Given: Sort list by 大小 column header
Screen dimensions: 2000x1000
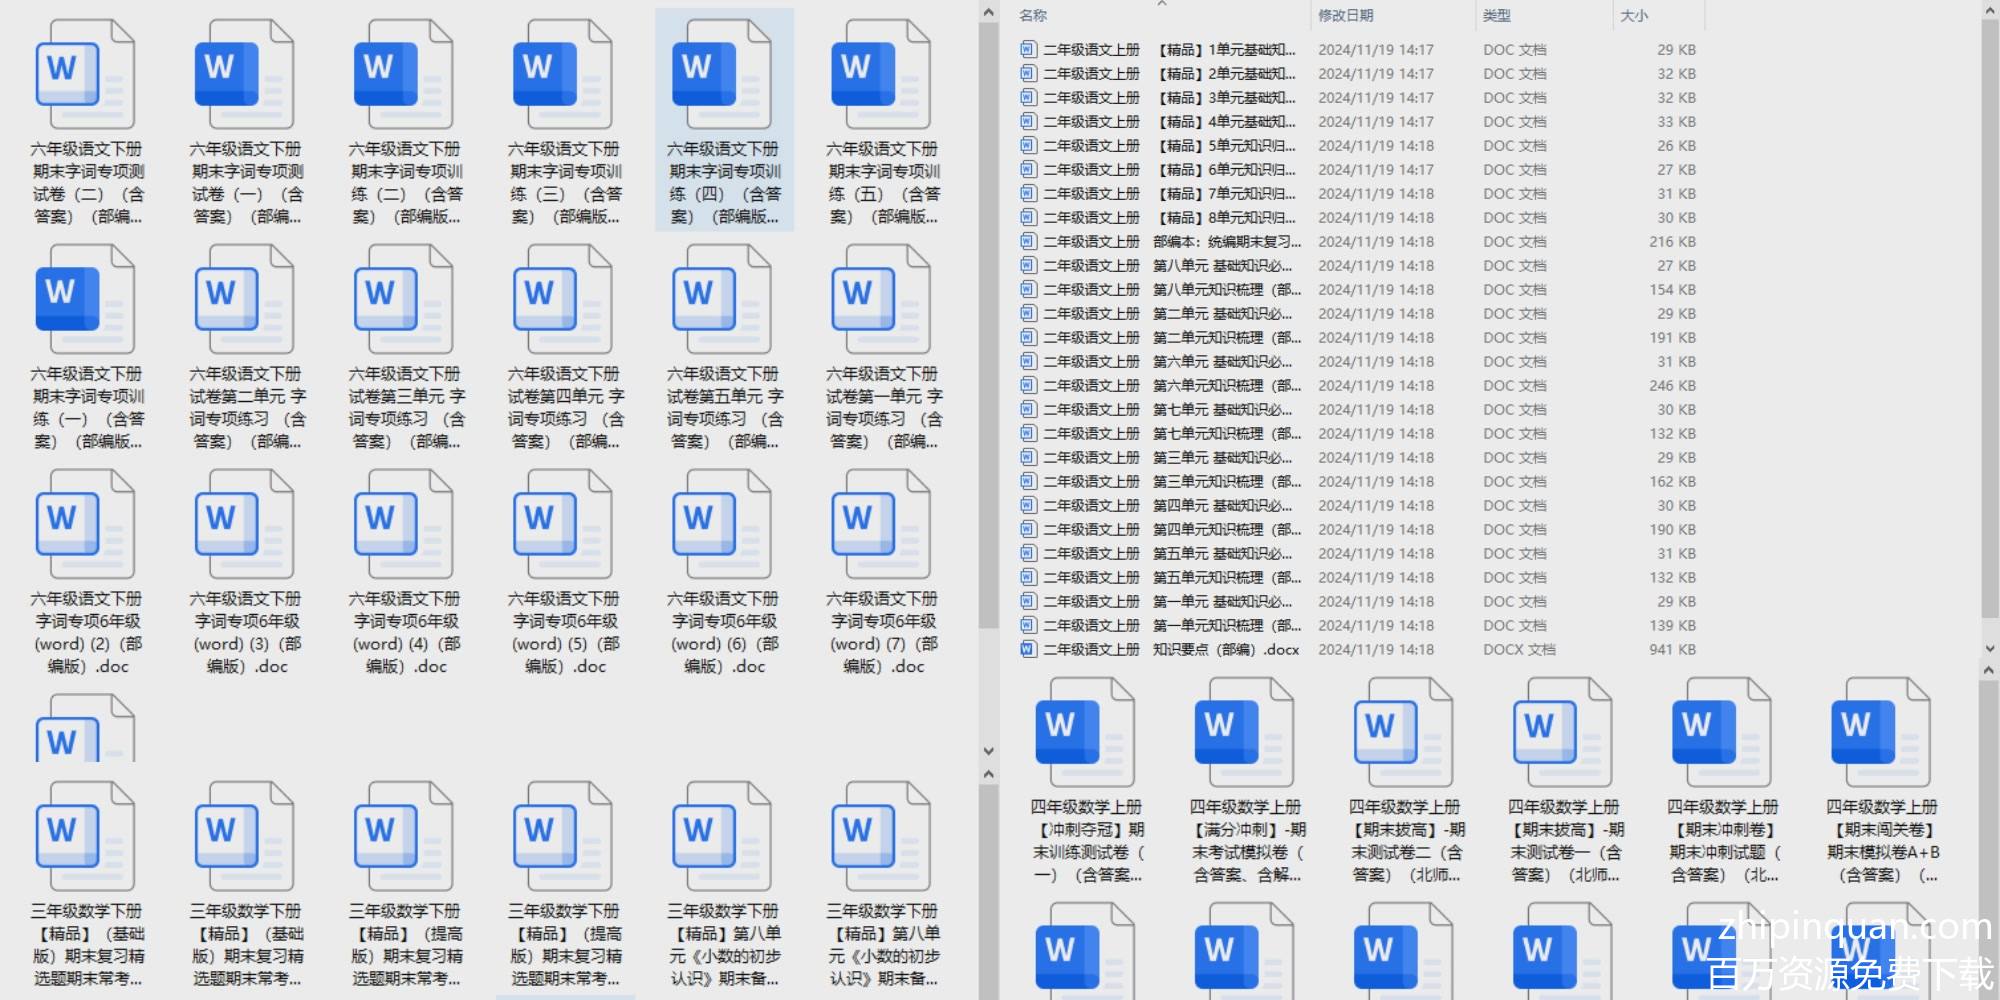Looking at the screenshot, I should 1634,15.
